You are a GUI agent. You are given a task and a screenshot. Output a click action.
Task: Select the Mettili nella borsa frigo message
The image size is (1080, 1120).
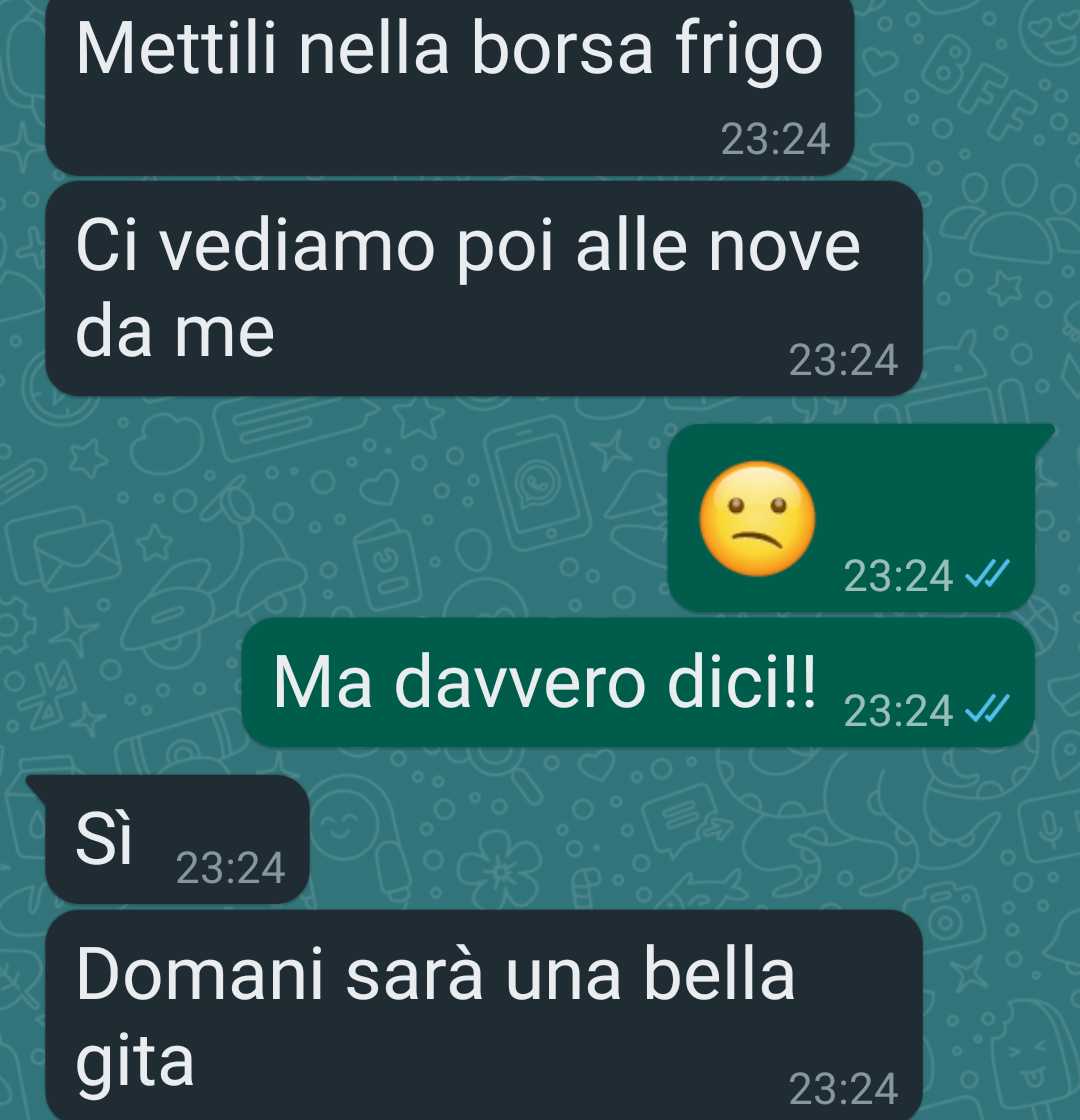click(450, 85)
